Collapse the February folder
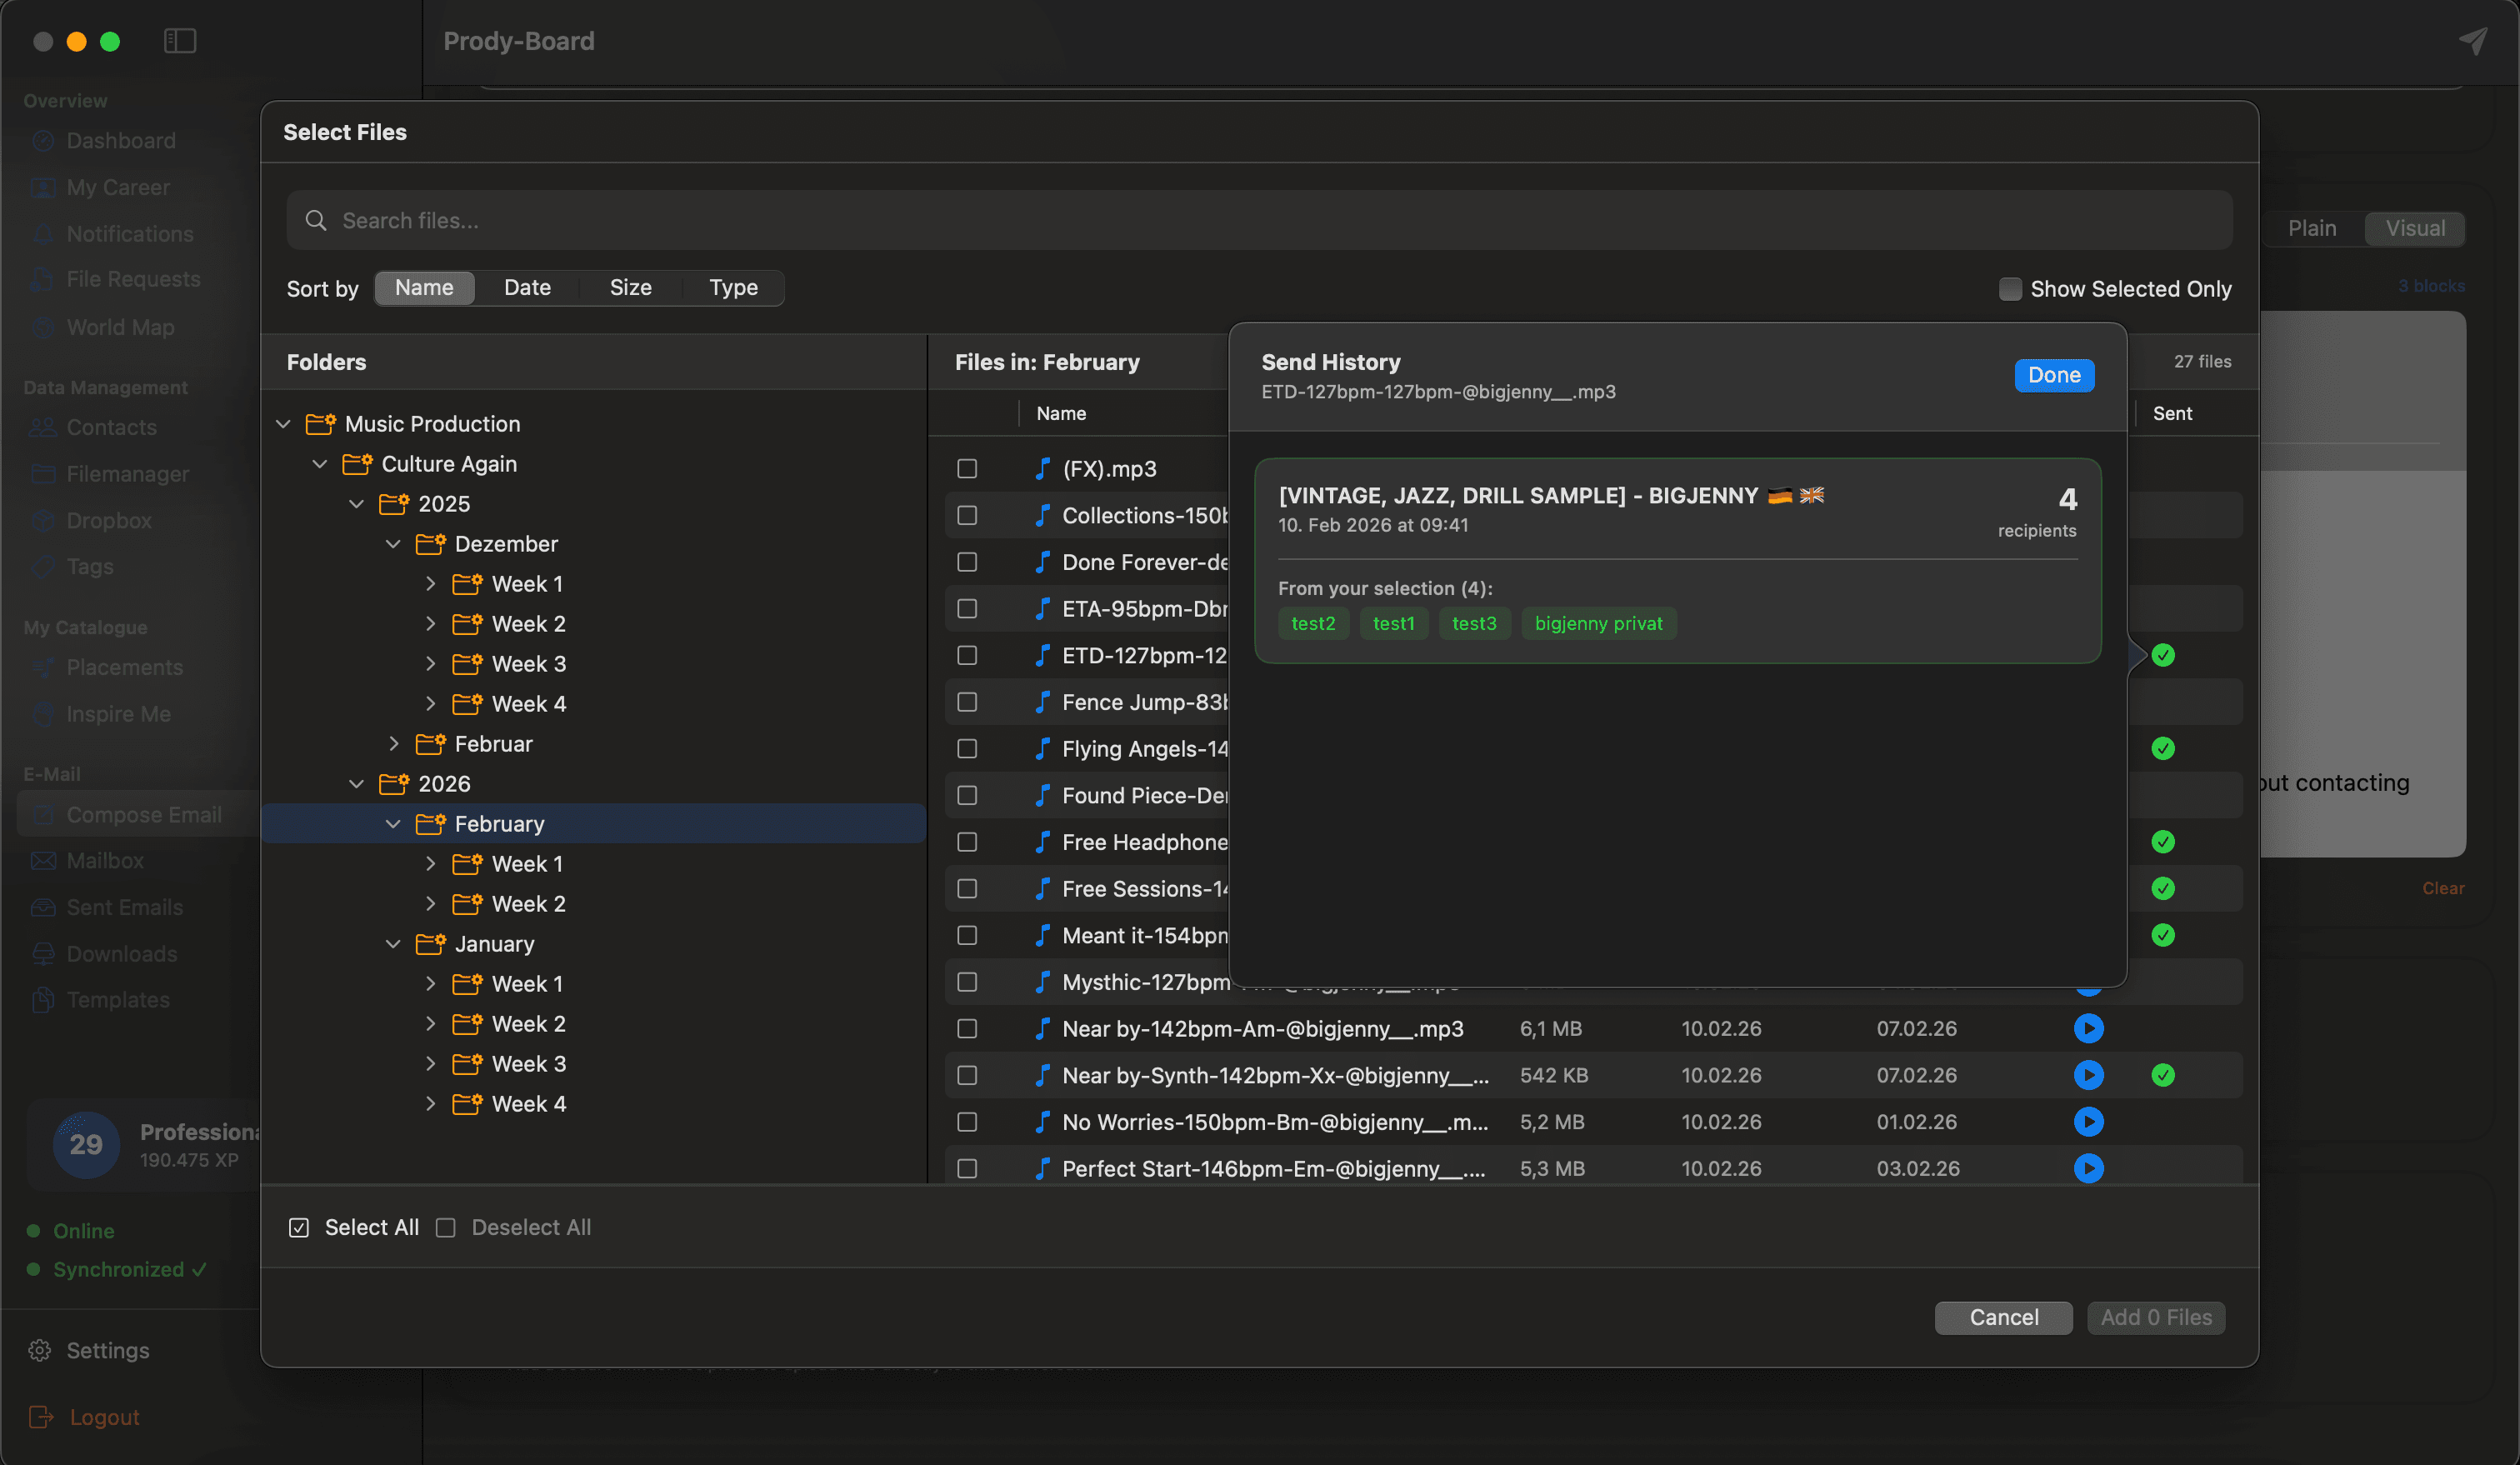Screen dimensions: 2520x1465 tap(392, 824)
